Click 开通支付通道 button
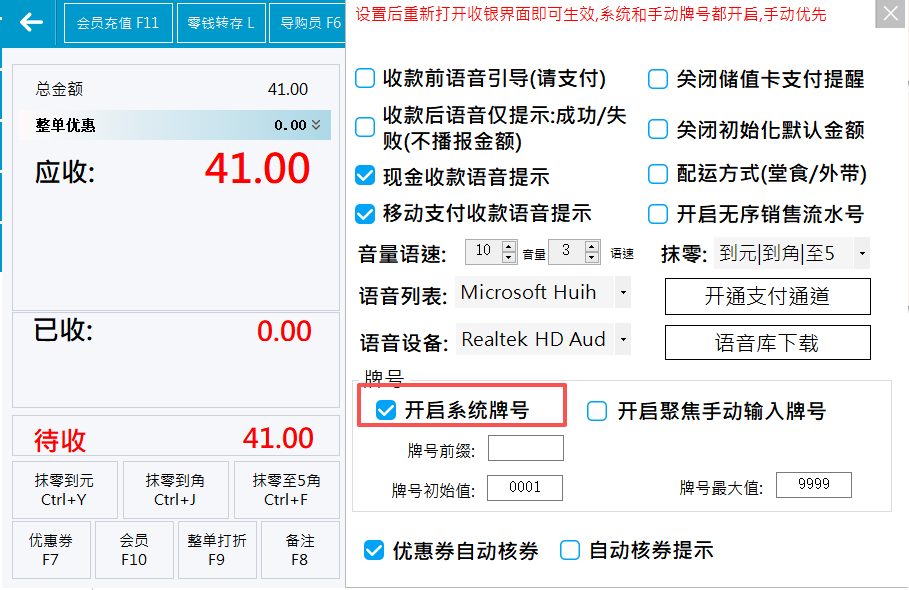This screenshot has width=909, height=590. (x=767, y=297)
